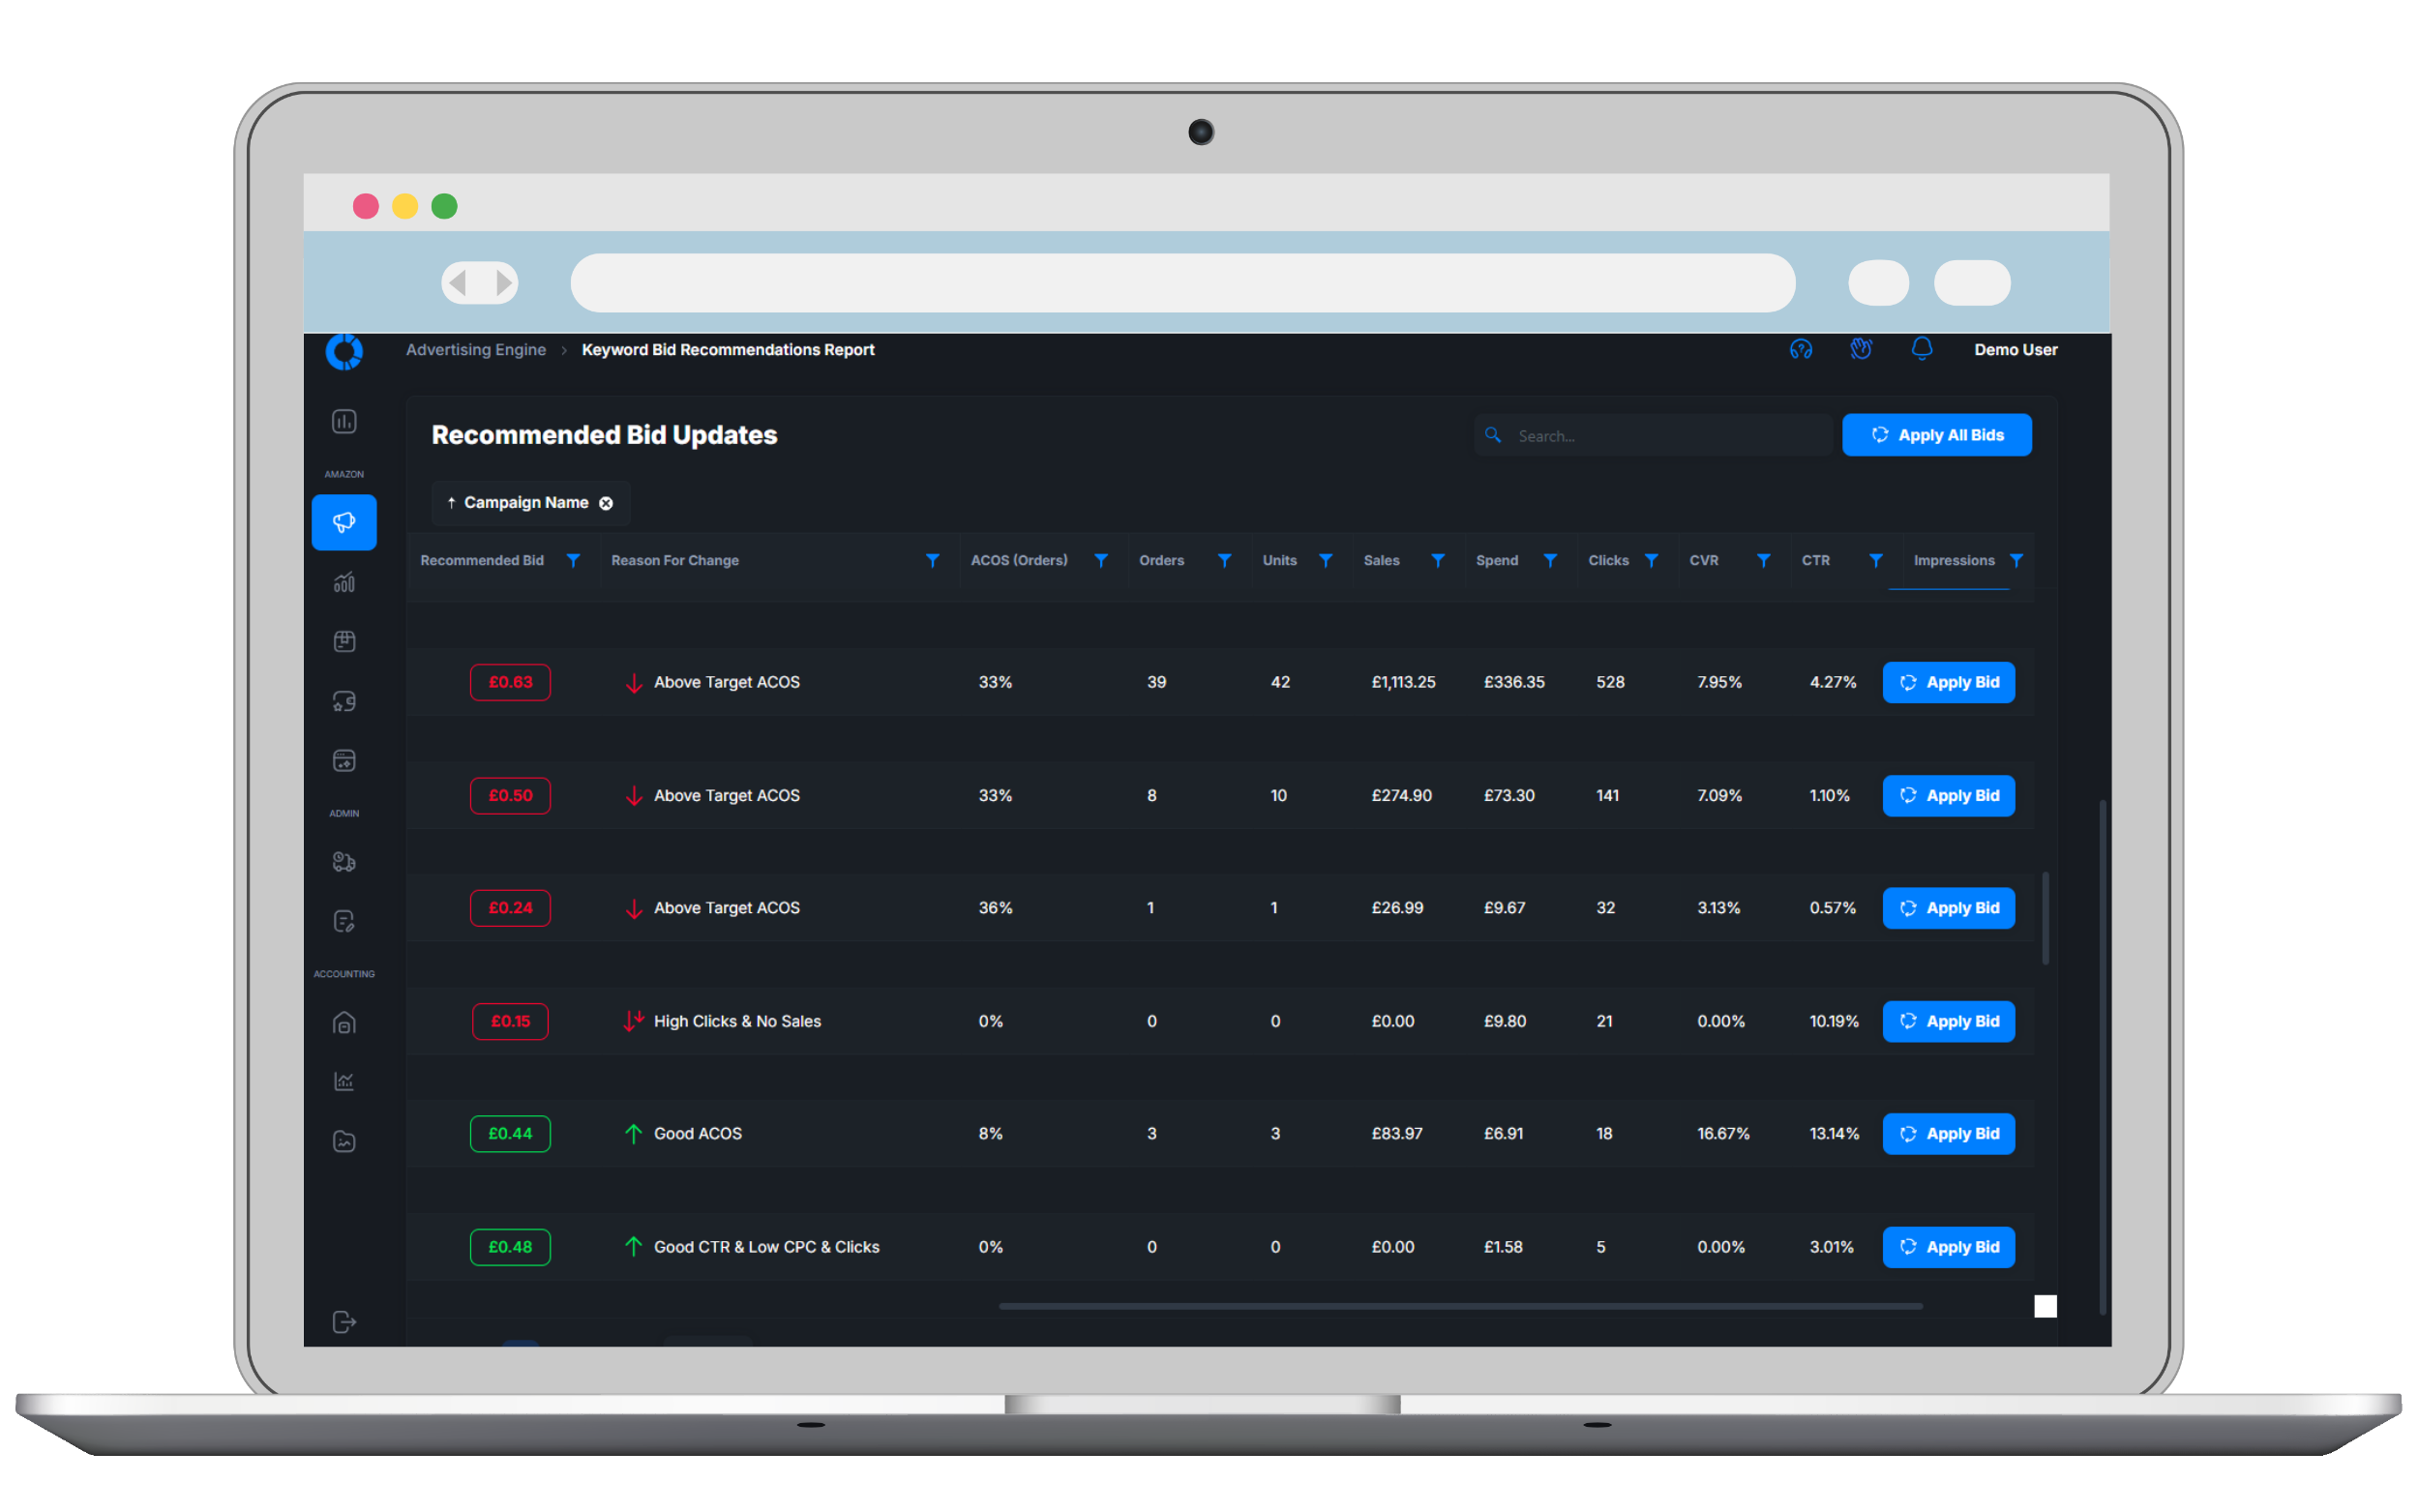Open the bar chart dashboard sidebar icon
The image size is (2419, 1512).
coord(344,422)
